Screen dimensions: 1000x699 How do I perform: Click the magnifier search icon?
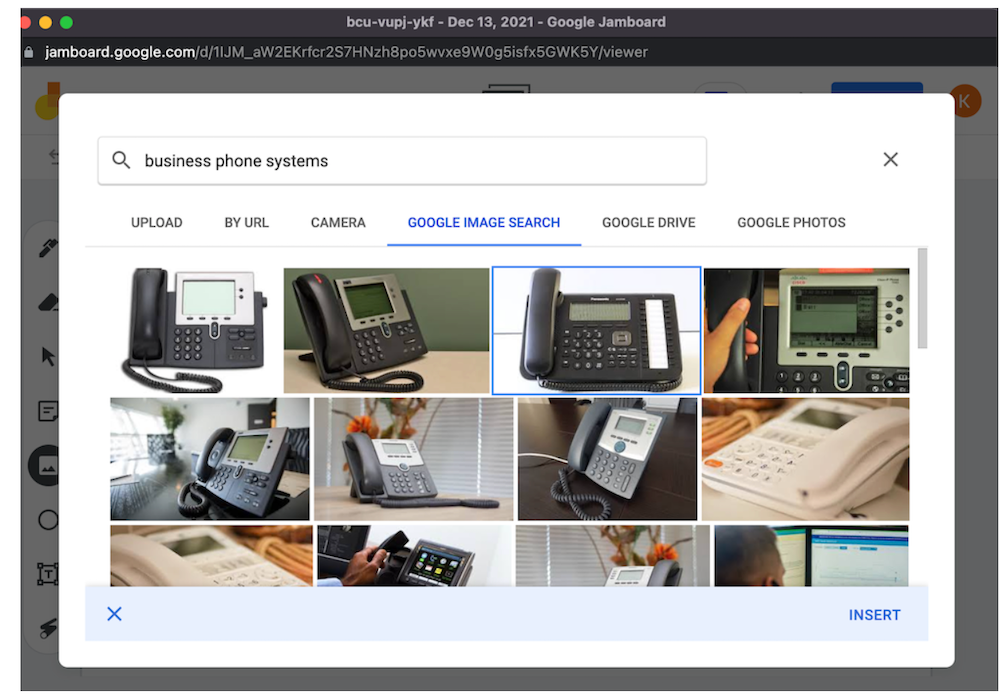tap(121, 161)
